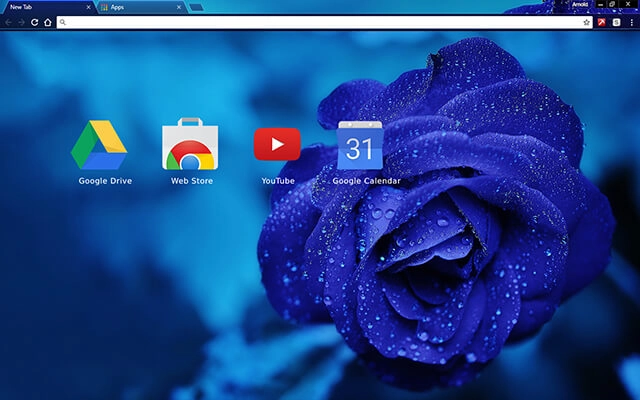Open a new tab with the tab-strip button
This screenshot has height=400, width=640.
197,7
